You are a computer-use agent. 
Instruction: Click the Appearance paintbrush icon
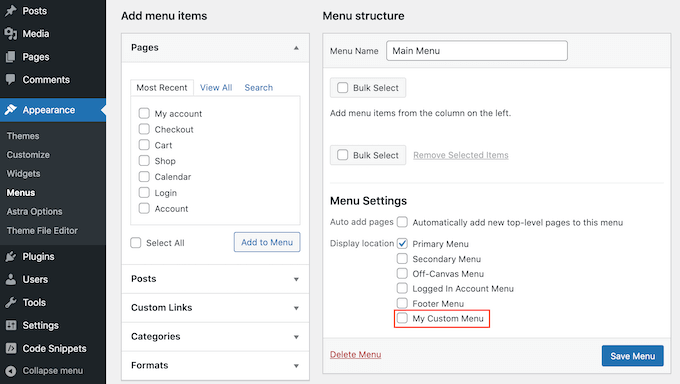11,110
